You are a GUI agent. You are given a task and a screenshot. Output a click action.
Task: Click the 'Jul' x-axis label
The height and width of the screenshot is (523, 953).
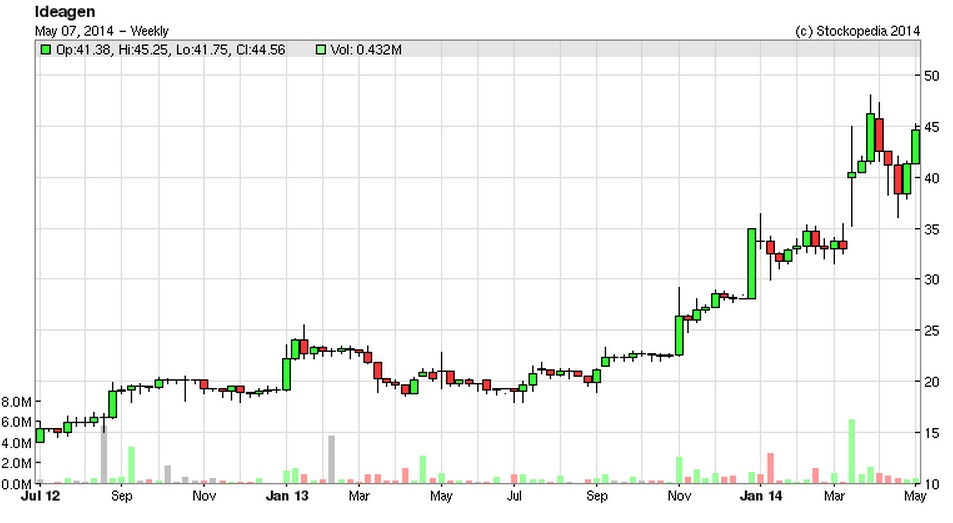tap(514, 496)
